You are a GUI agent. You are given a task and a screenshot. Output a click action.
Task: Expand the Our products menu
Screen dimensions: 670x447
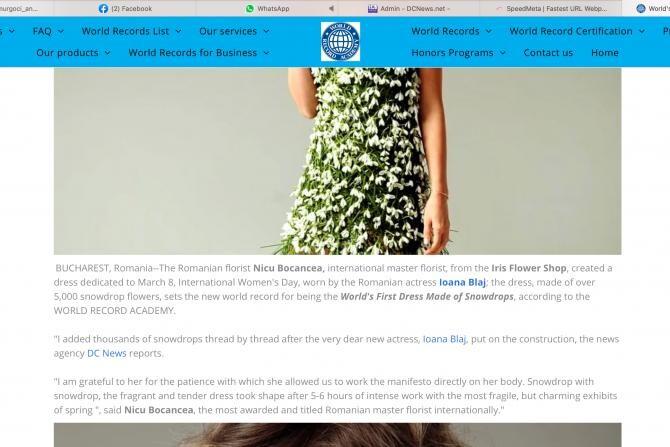73,52
